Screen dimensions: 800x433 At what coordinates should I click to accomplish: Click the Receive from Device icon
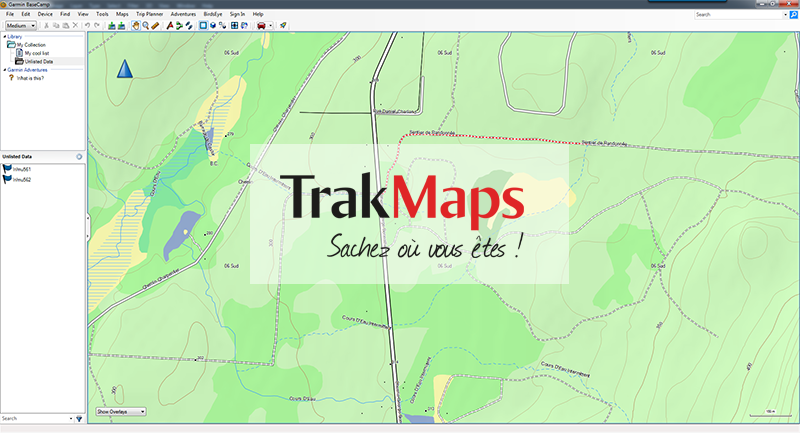click(121, 25)
